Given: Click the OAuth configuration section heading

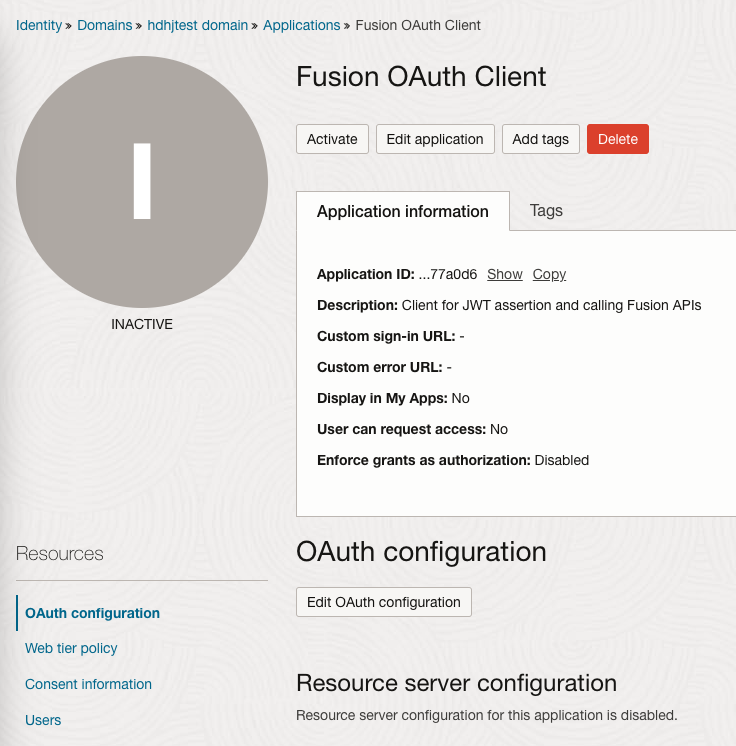Looking at the screenshot, I should pos(421,552).
